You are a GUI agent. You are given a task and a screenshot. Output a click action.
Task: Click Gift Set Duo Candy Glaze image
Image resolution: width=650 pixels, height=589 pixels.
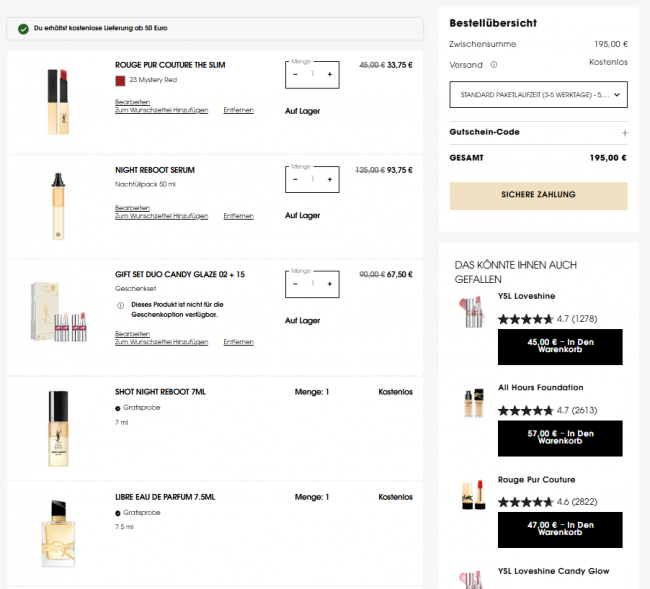(58, 312)
